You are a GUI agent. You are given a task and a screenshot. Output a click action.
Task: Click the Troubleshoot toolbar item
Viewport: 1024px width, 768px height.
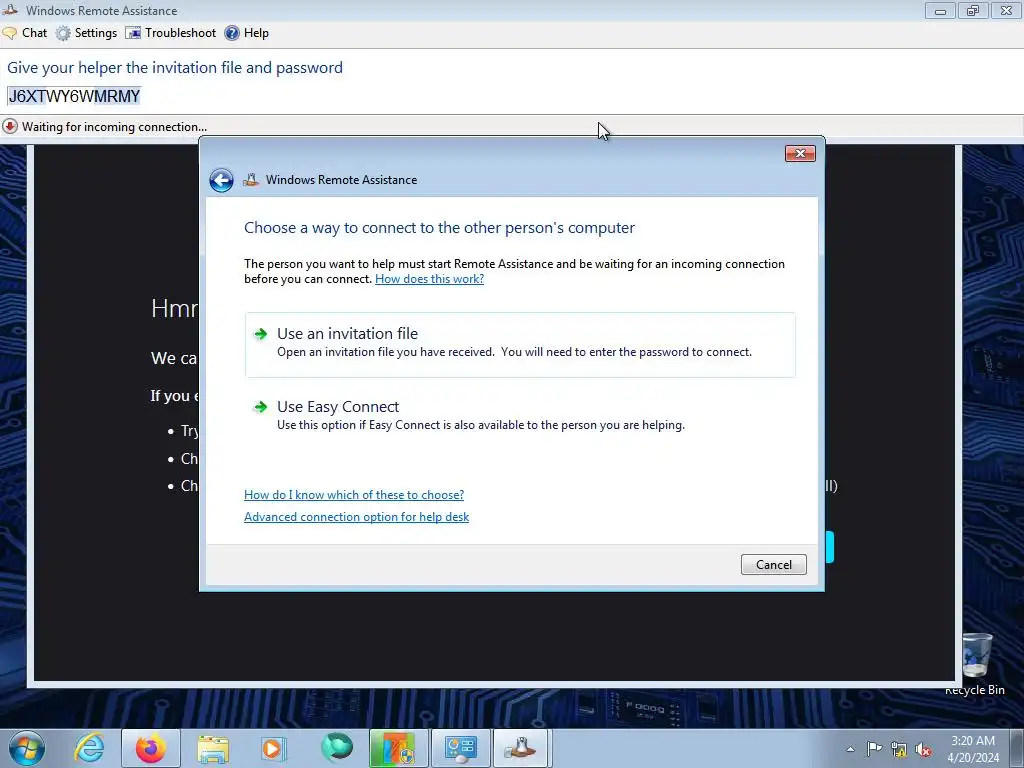170,33
